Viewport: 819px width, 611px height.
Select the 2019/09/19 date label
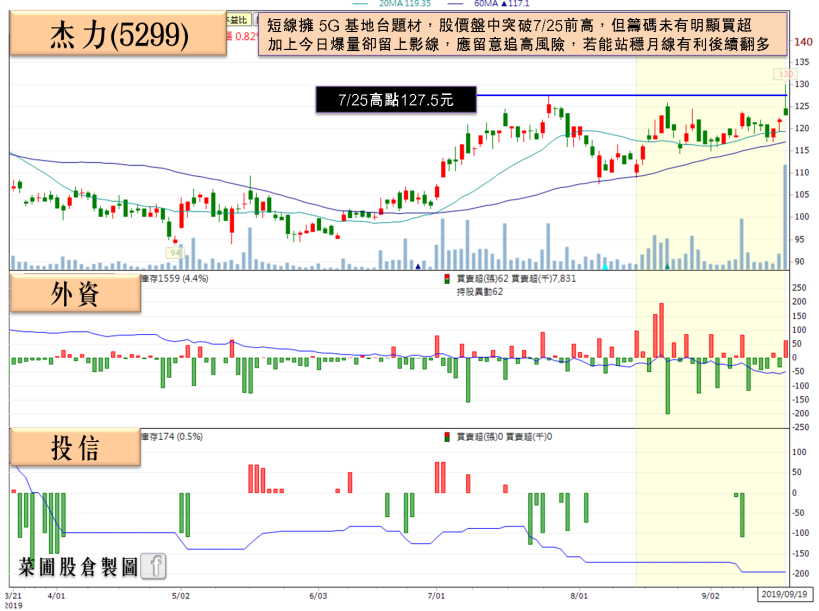[x=784, y=594]
